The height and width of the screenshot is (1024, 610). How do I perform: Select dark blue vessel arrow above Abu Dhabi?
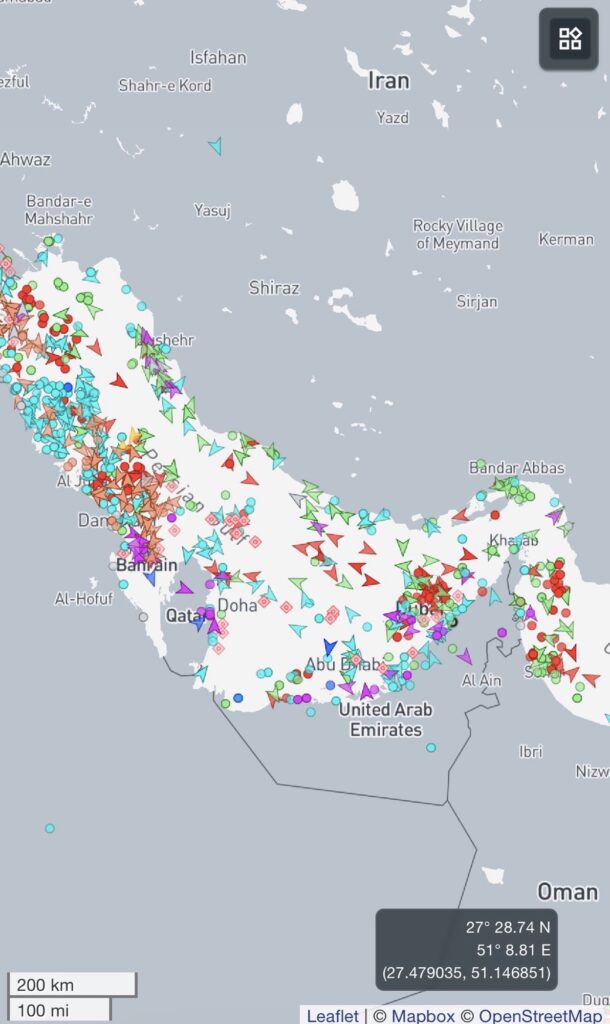coord(330,647)
